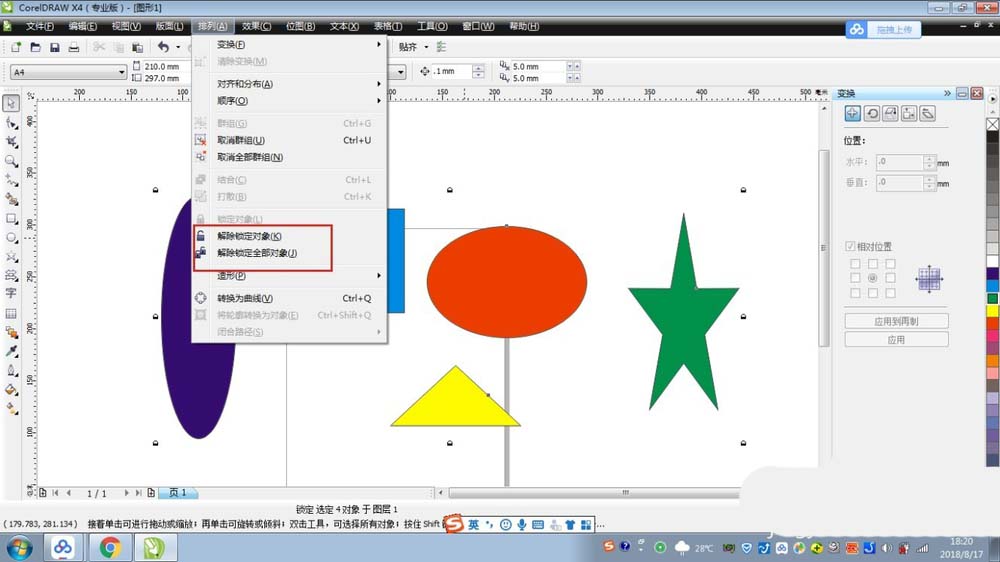Click the page width 210.0 mm field
Viewport: 1000px width, 562px height.
pos(166,66)
